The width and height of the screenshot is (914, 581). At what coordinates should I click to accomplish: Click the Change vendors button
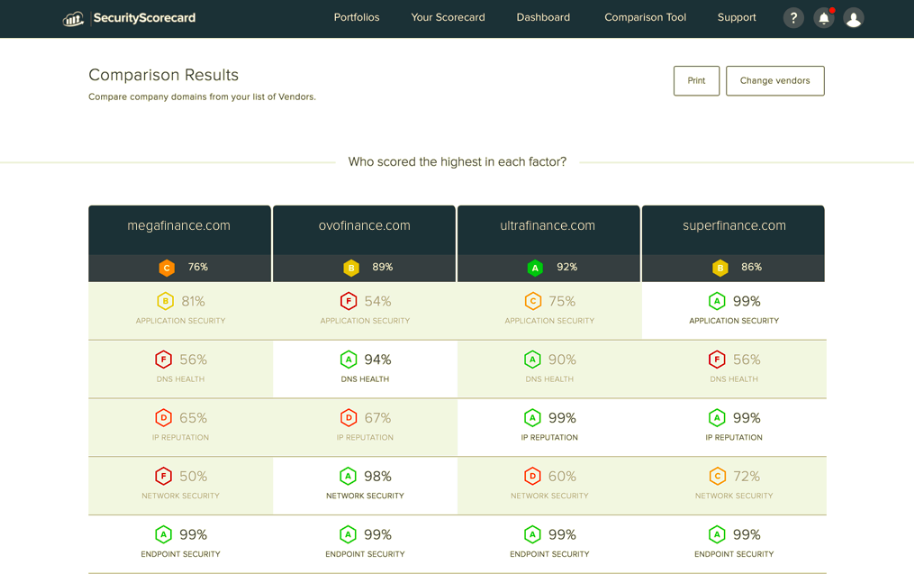point(775,80)
